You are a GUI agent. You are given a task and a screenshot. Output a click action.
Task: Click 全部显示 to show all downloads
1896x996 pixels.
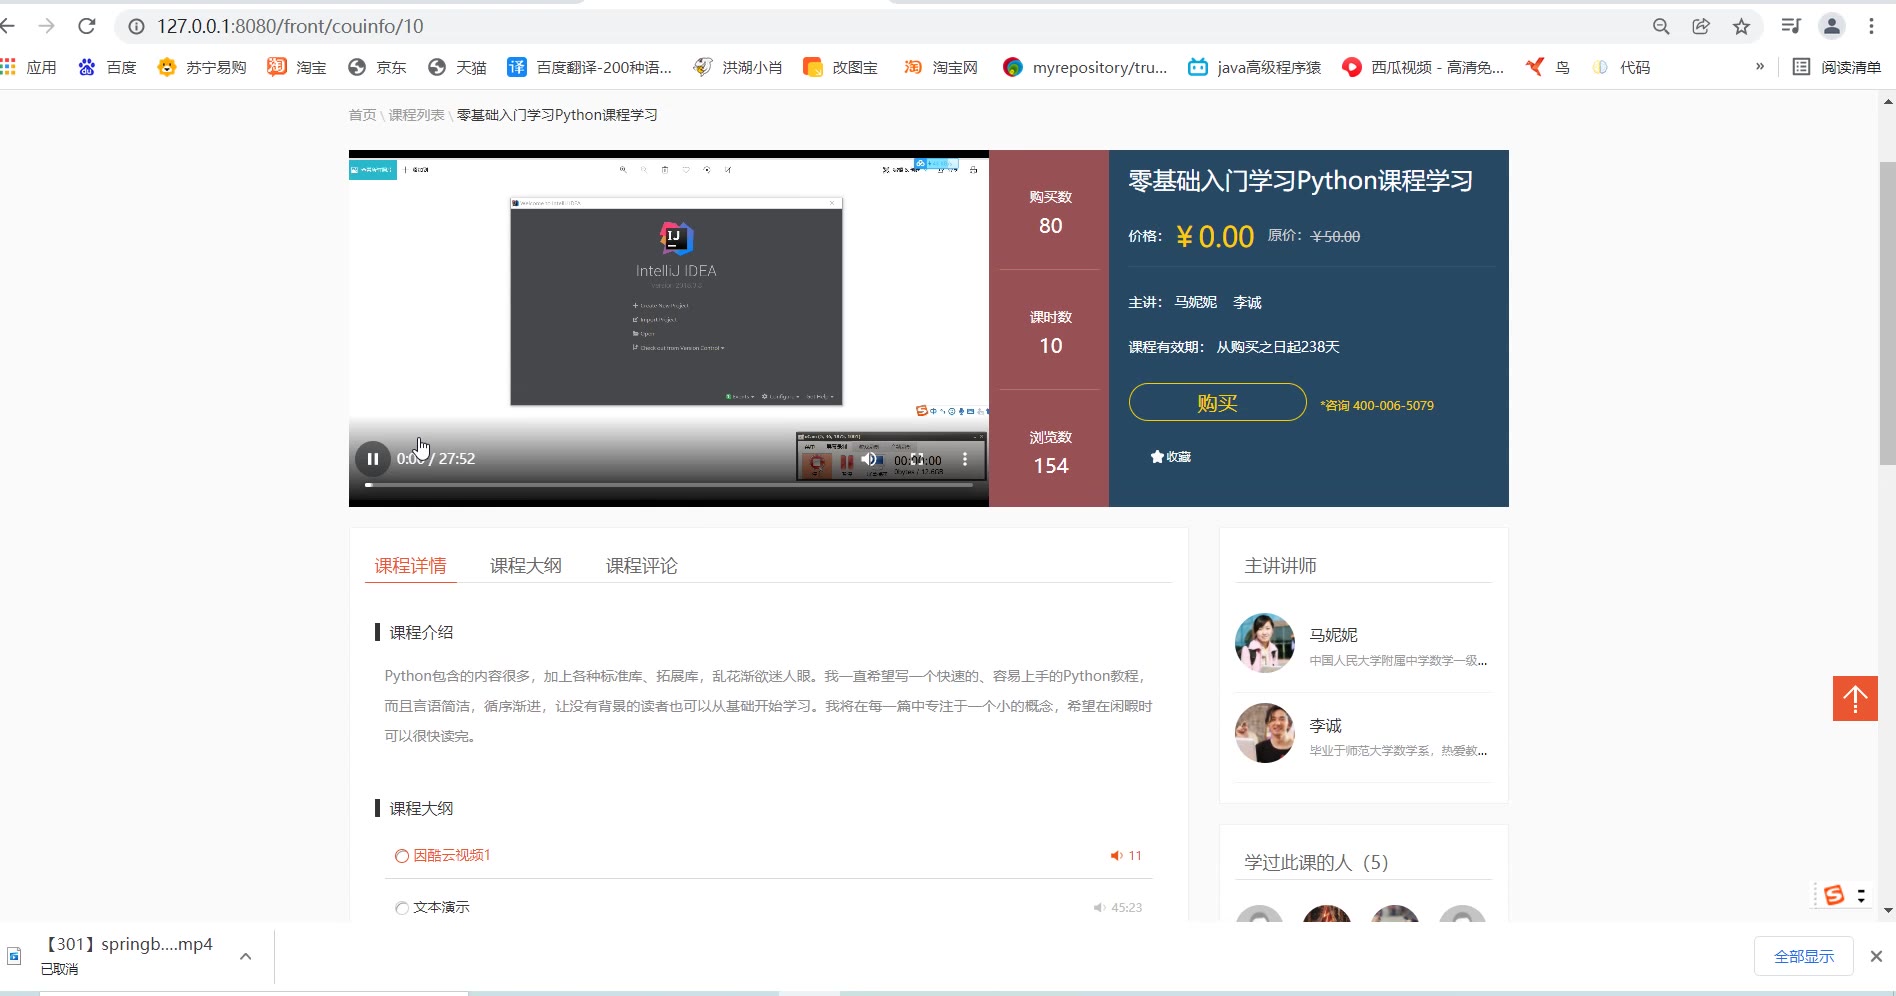[1804, 957]
